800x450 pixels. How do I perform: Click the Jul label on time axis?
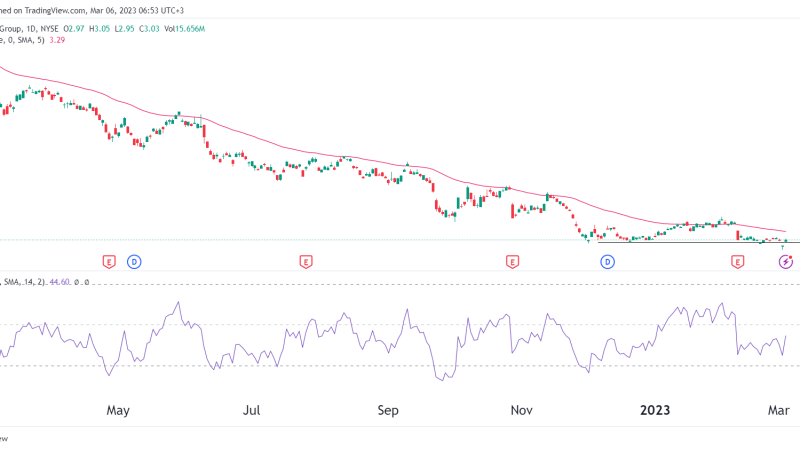click(x=252, y=410)
